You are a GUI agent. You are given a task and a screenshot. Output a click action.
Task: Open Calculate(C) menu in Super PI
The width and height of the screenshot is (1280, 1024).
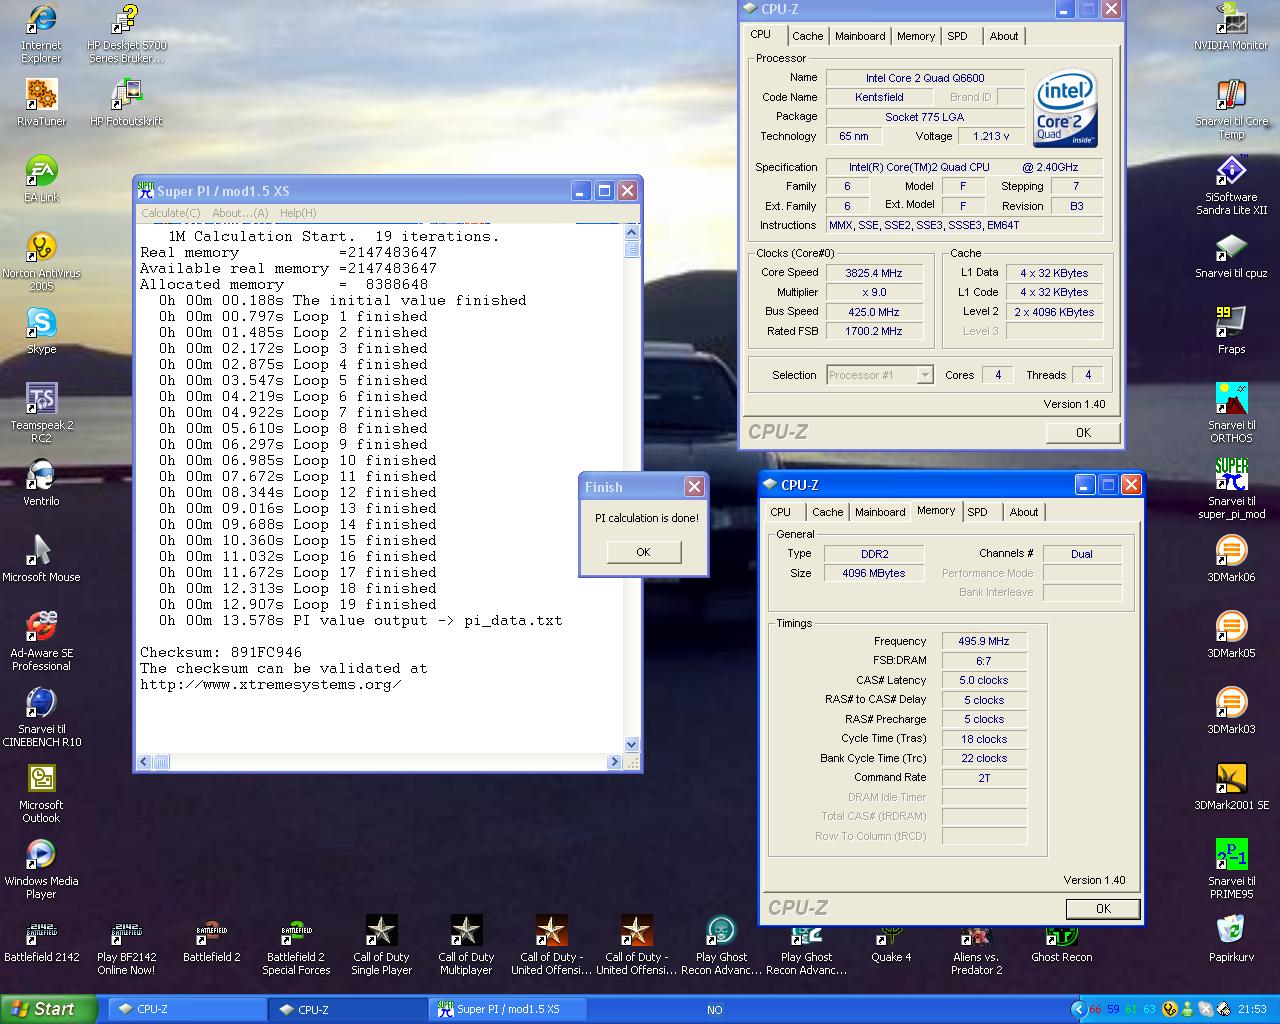(170, 213)
